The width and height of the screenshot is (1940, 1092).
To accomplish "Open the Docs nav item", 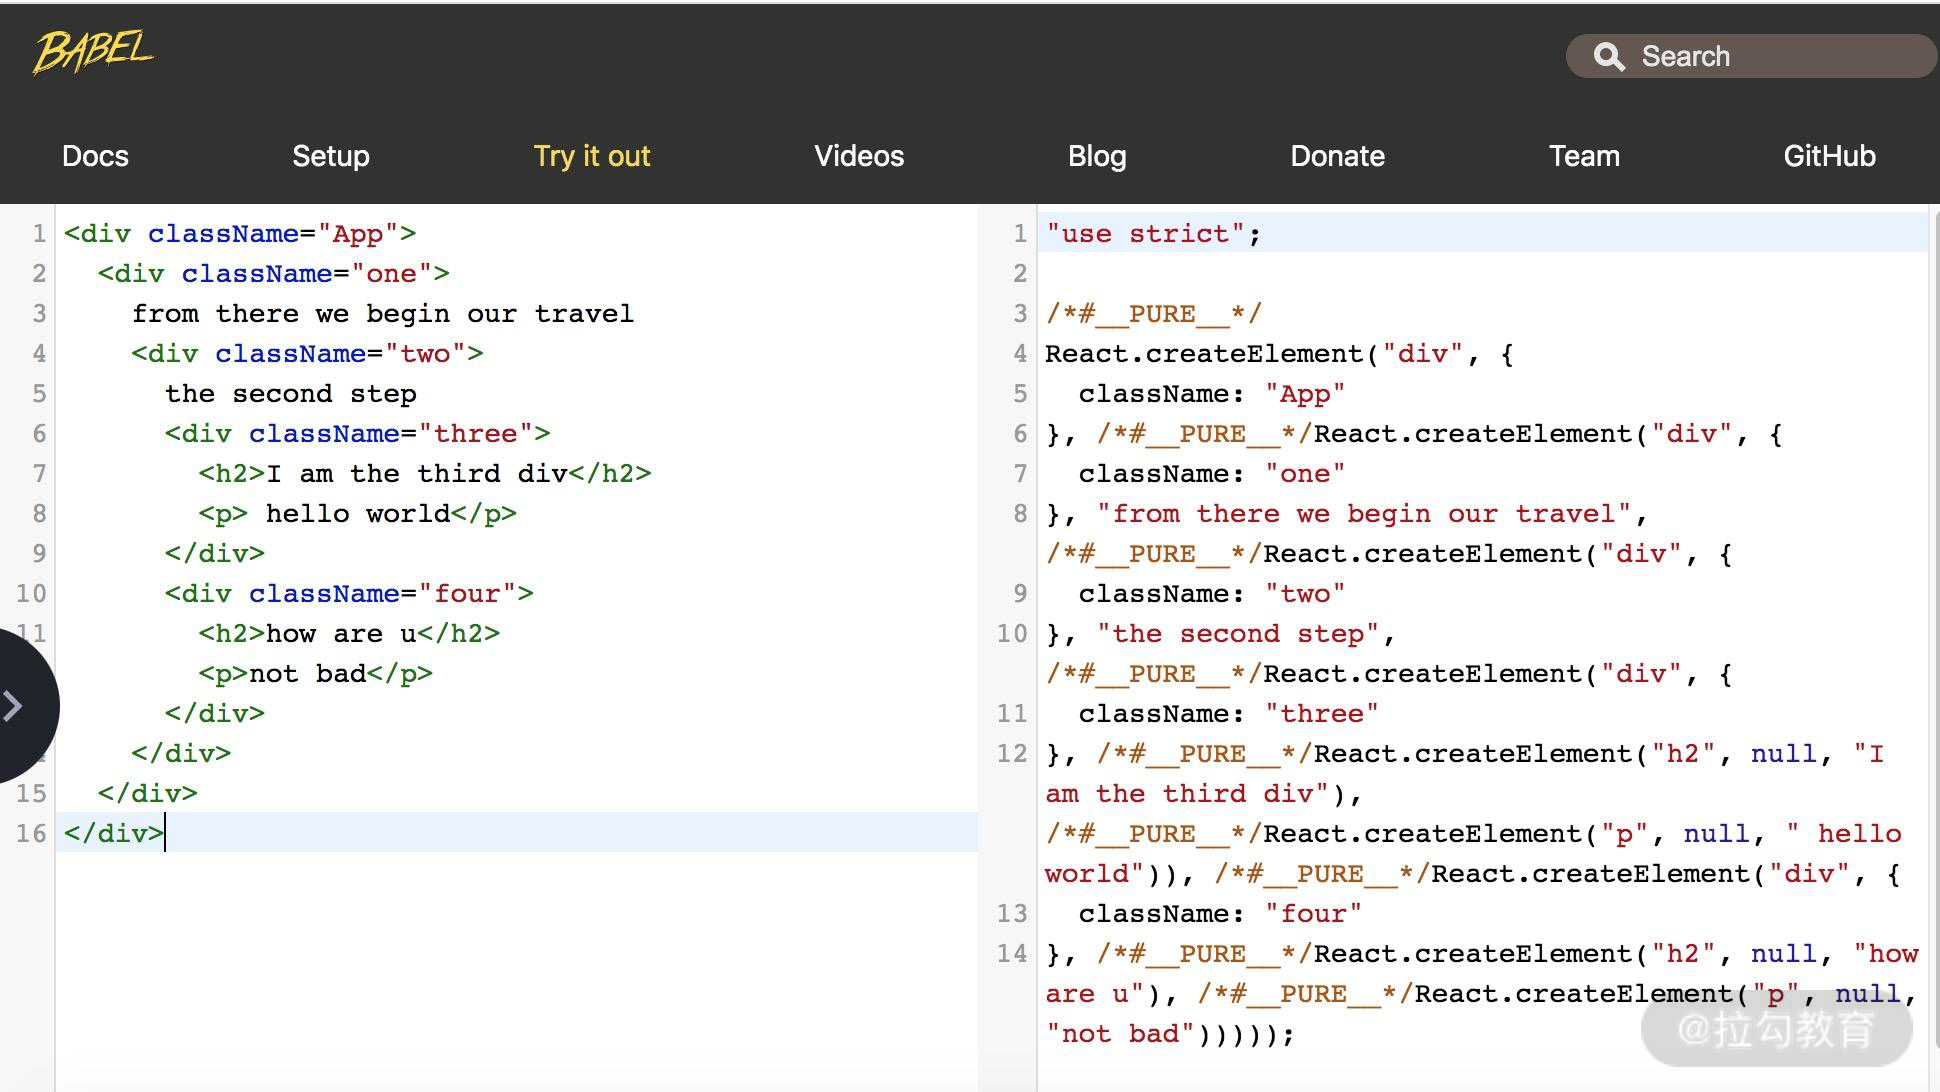I will pyautogui.click(x=95, y=156).
